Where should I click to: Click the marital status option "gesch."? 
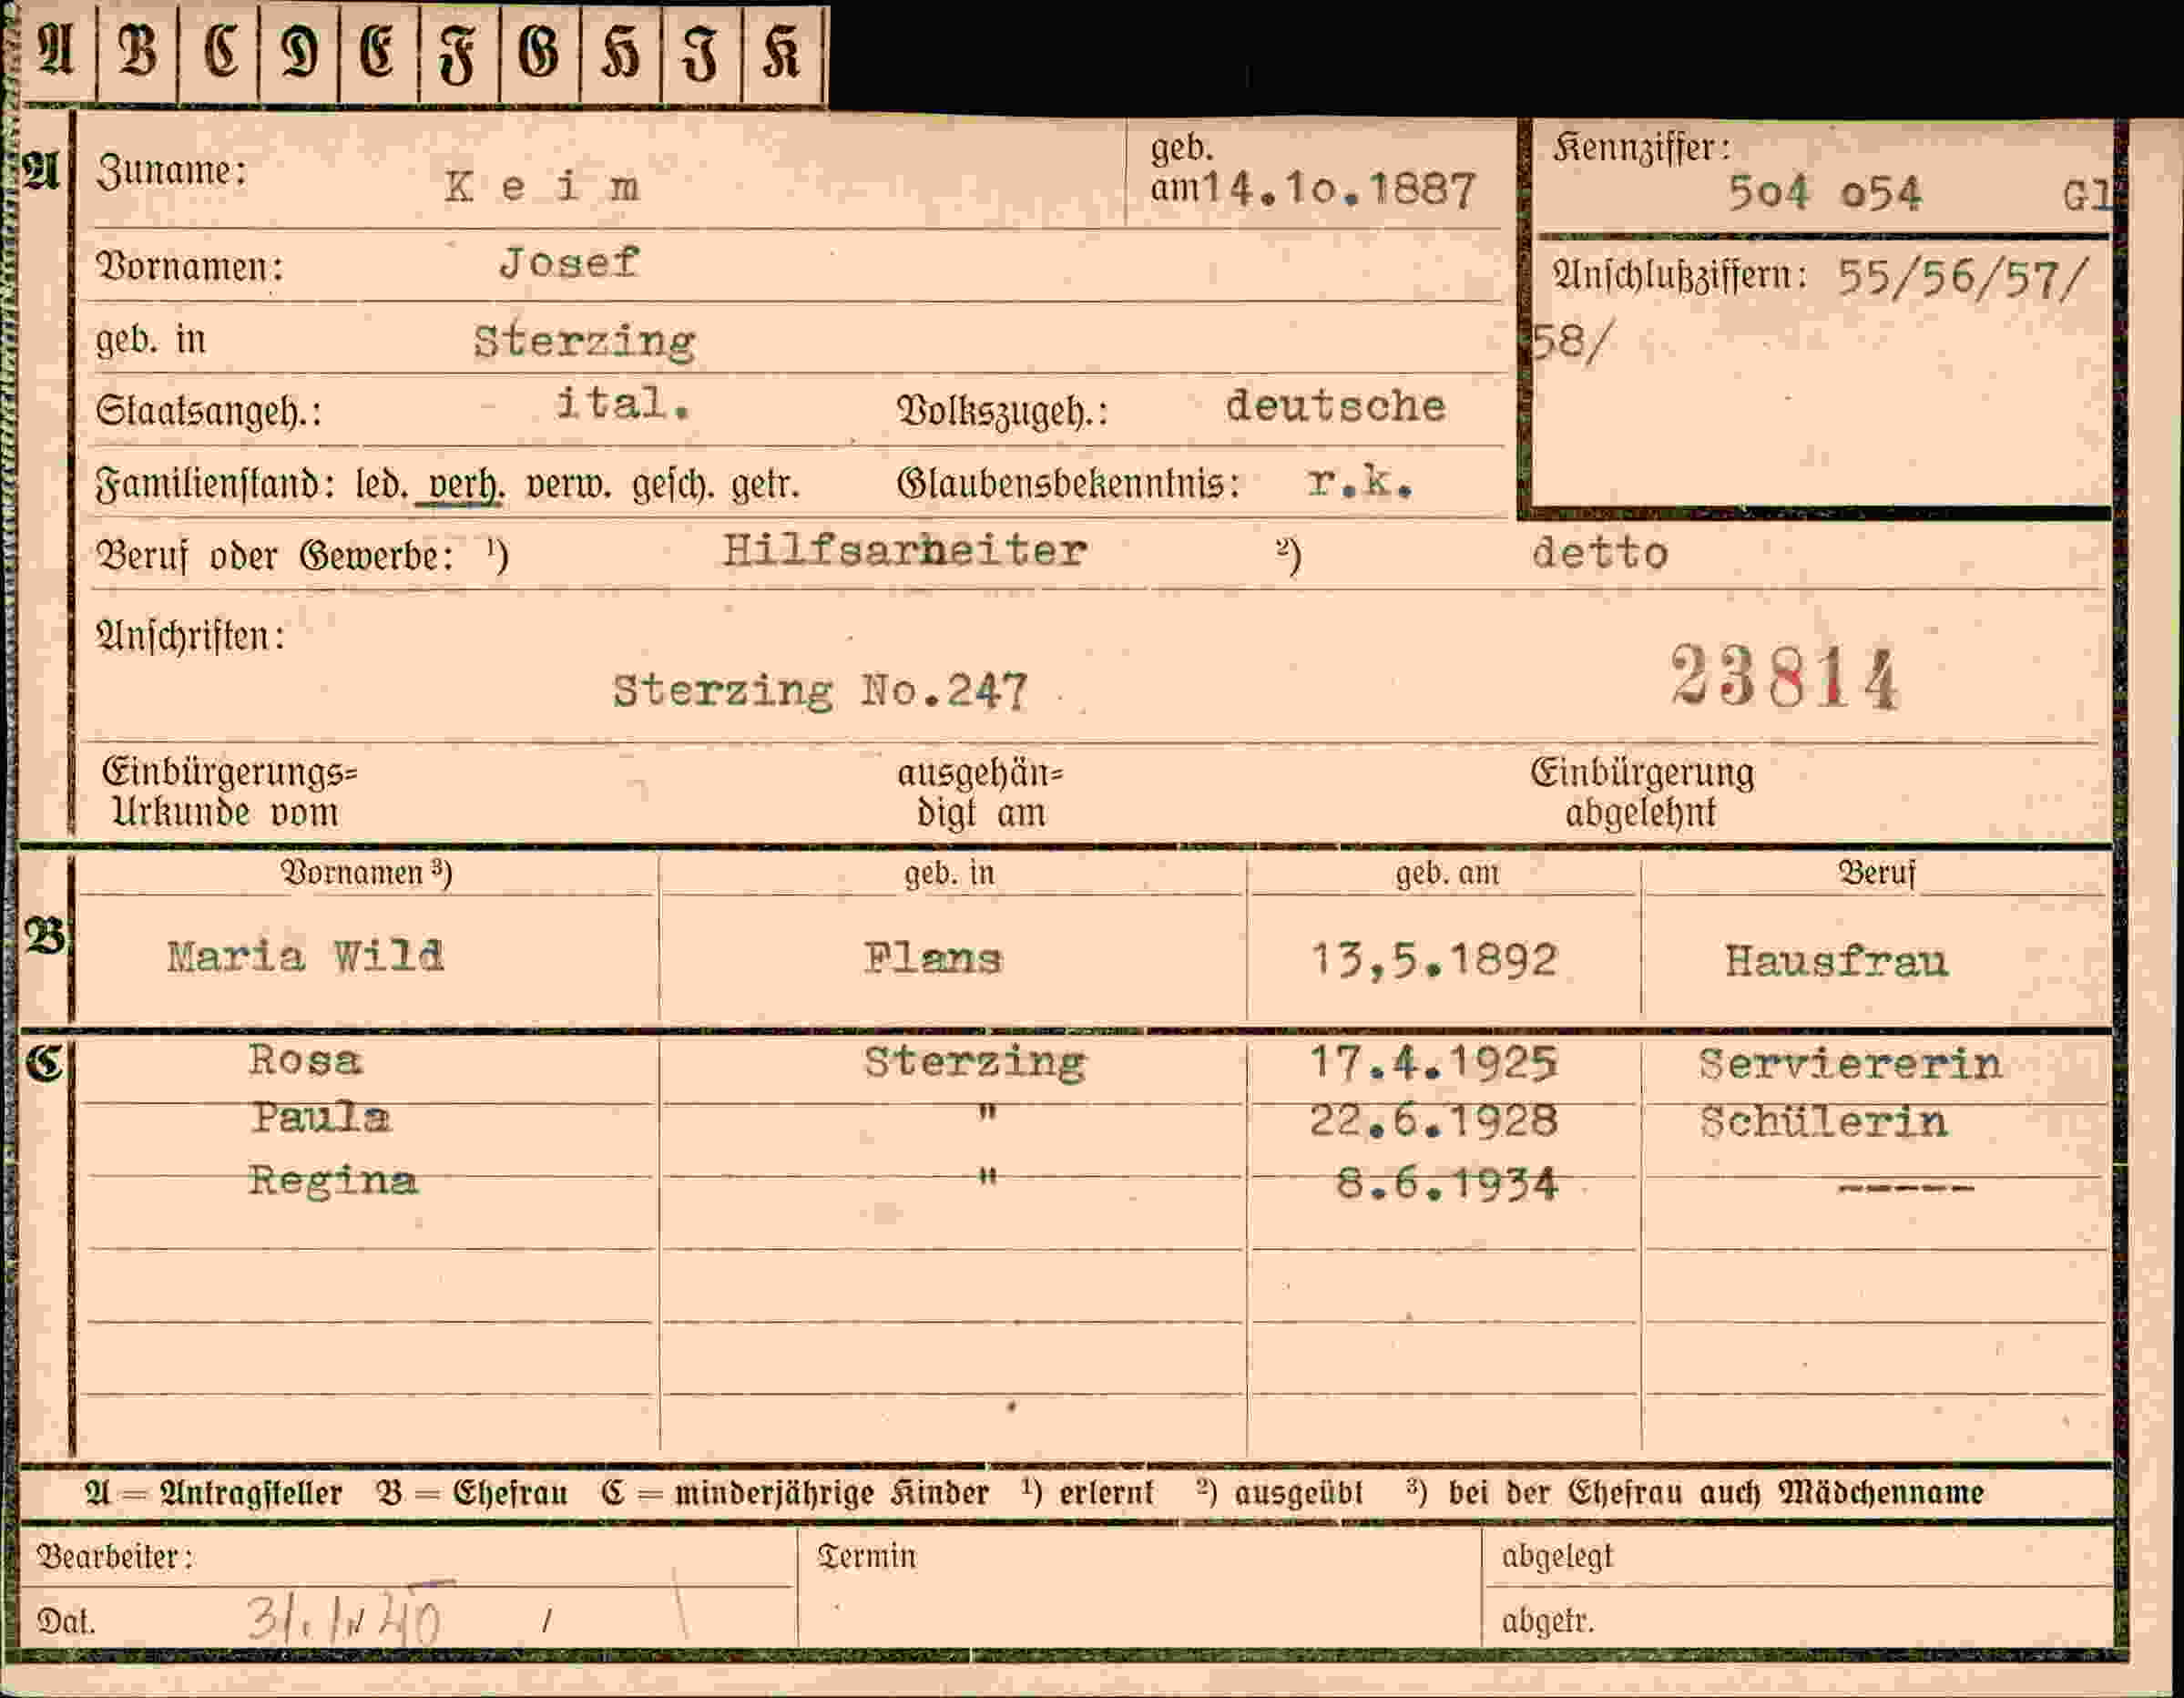[x=672, y=485]
